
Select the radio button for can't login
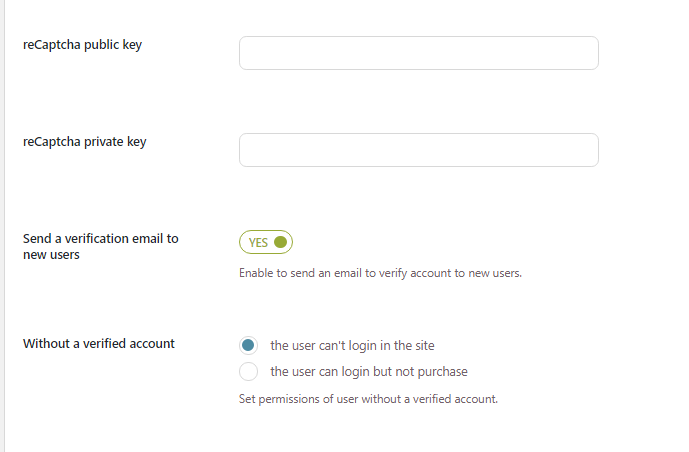point(249,346)
